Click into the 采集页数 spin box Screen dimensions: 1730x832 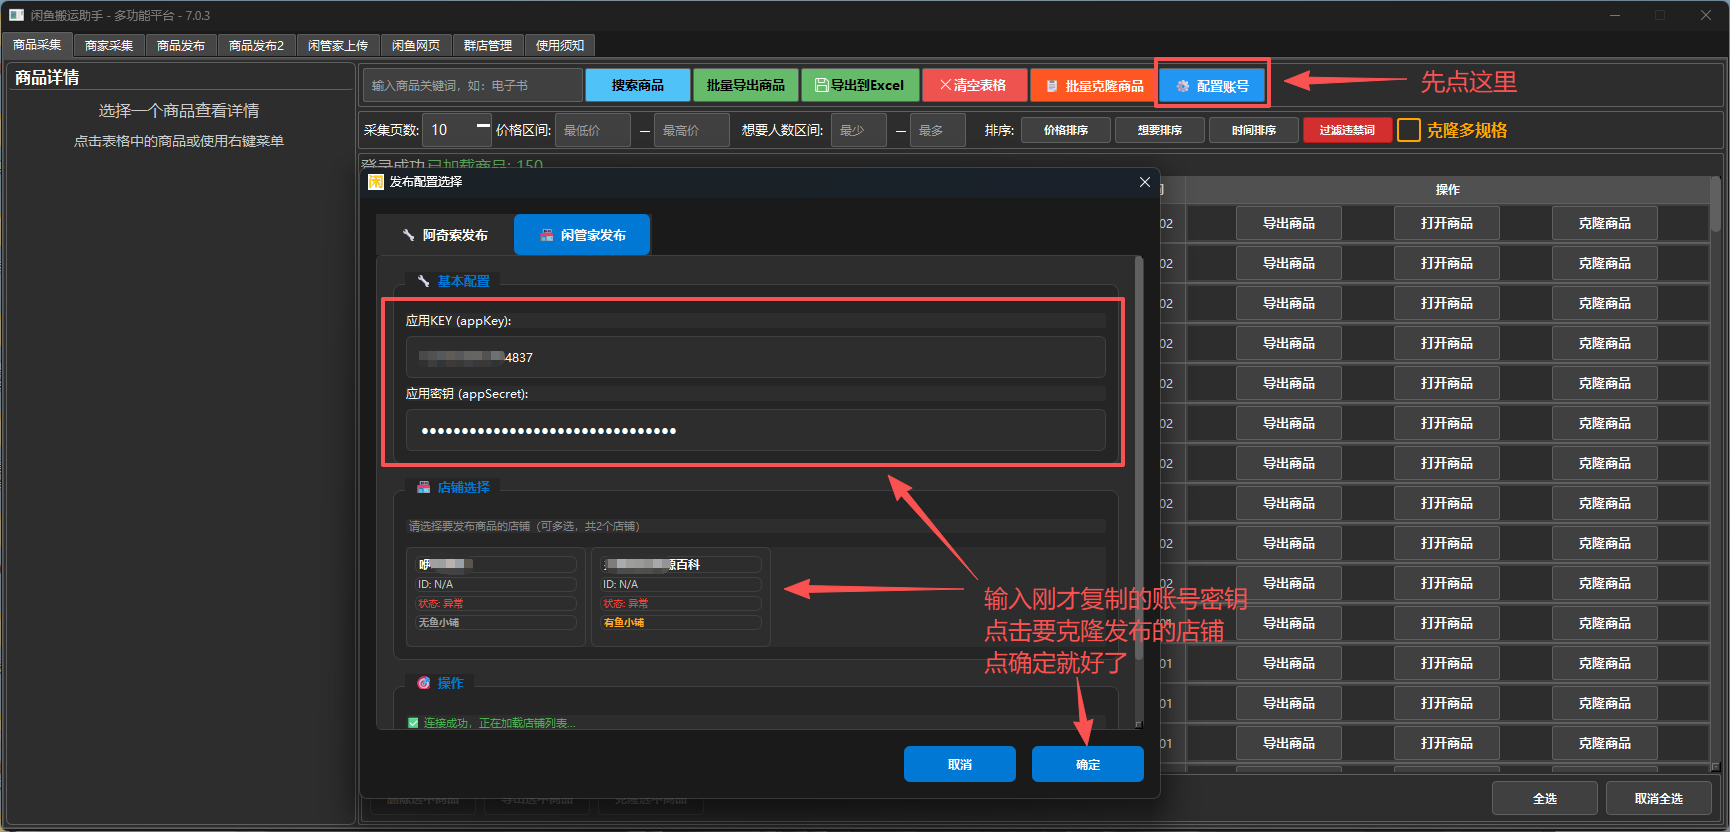tap(450, 131)
